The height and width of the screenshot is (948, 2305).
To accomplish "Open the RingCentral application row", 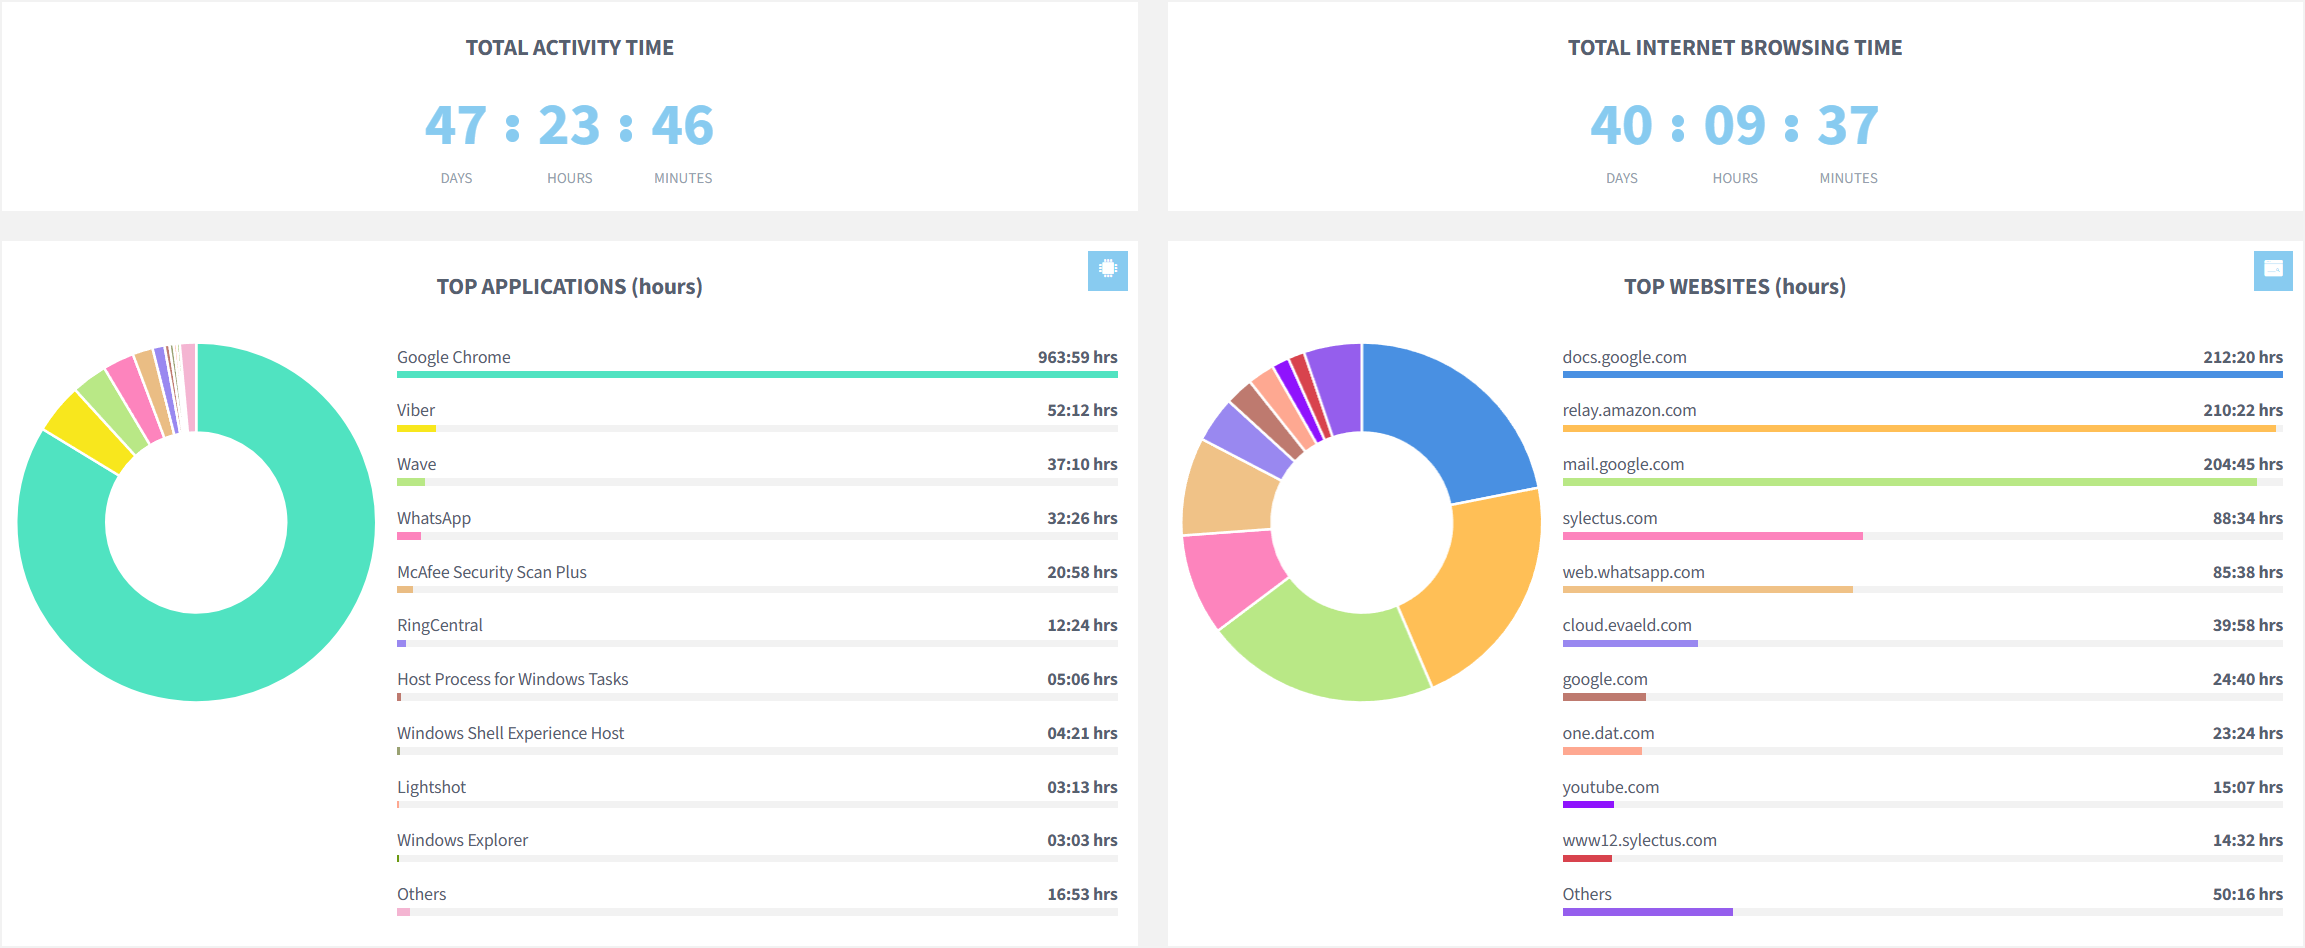I will tap(439, 625).
